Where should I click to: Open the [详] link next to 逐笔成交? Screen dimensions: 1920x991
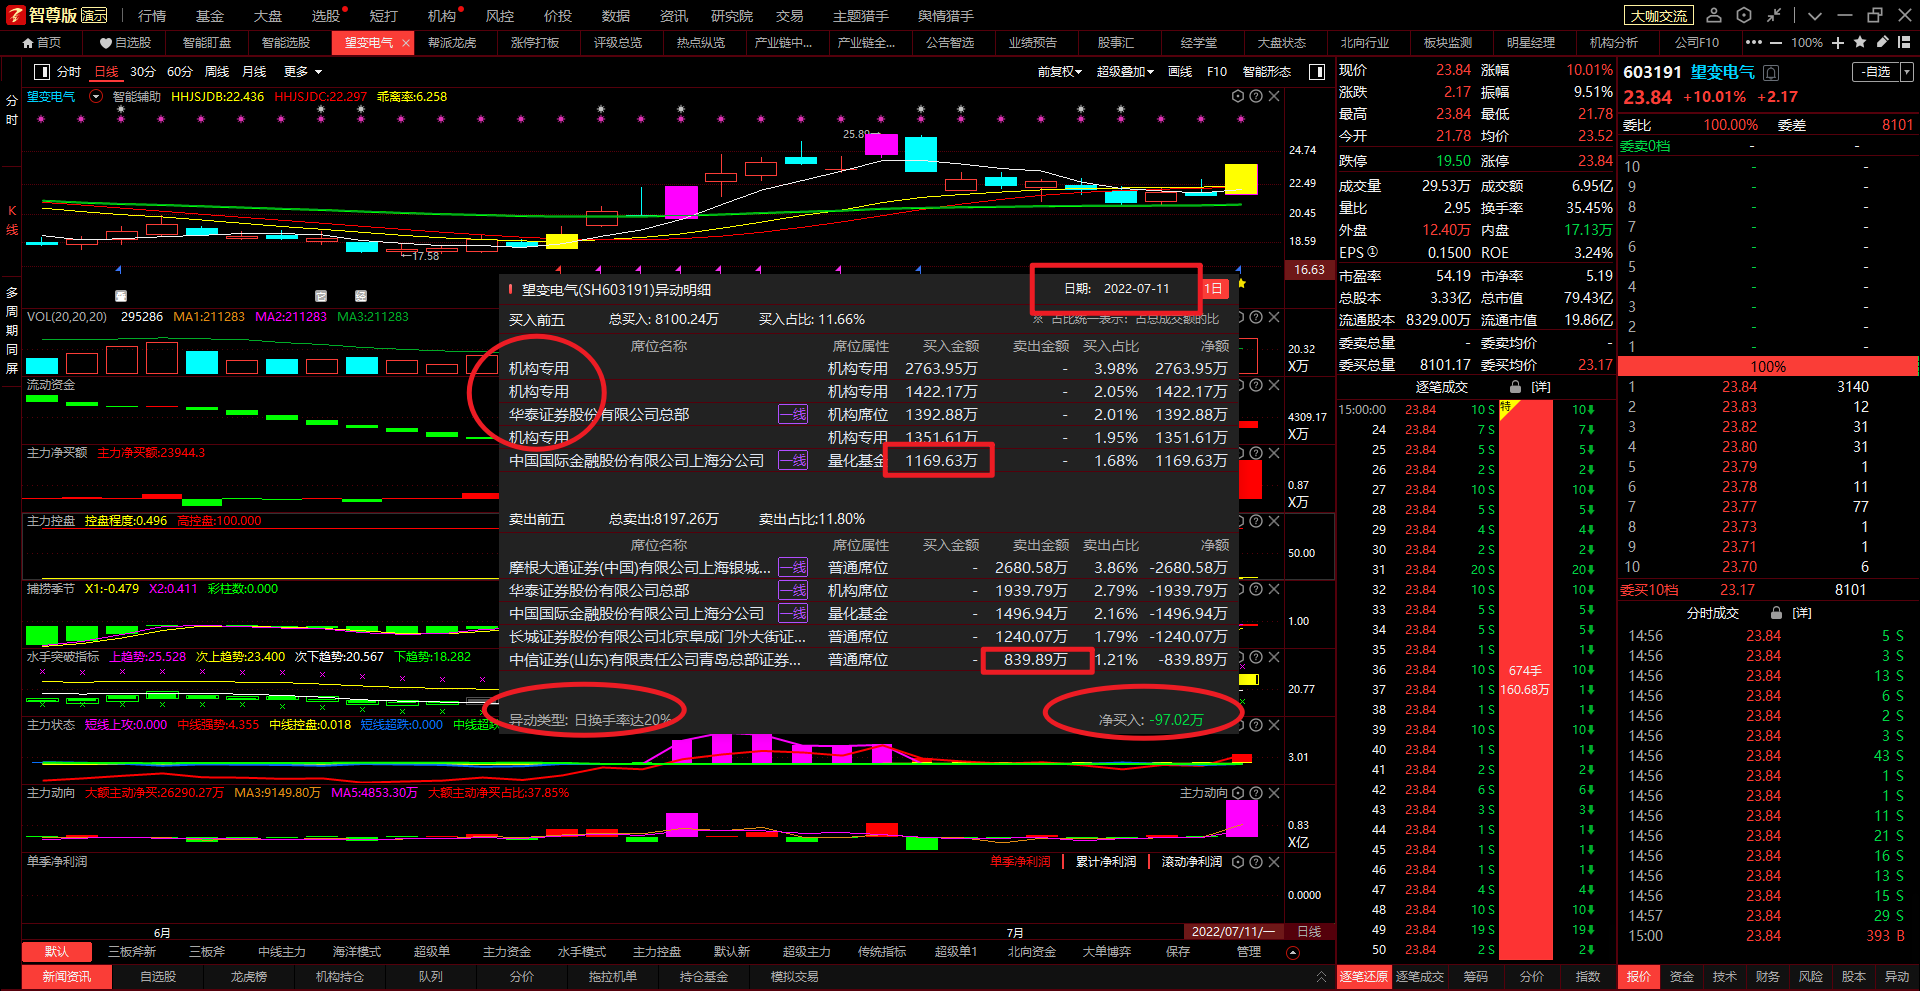click(1541, 387)
